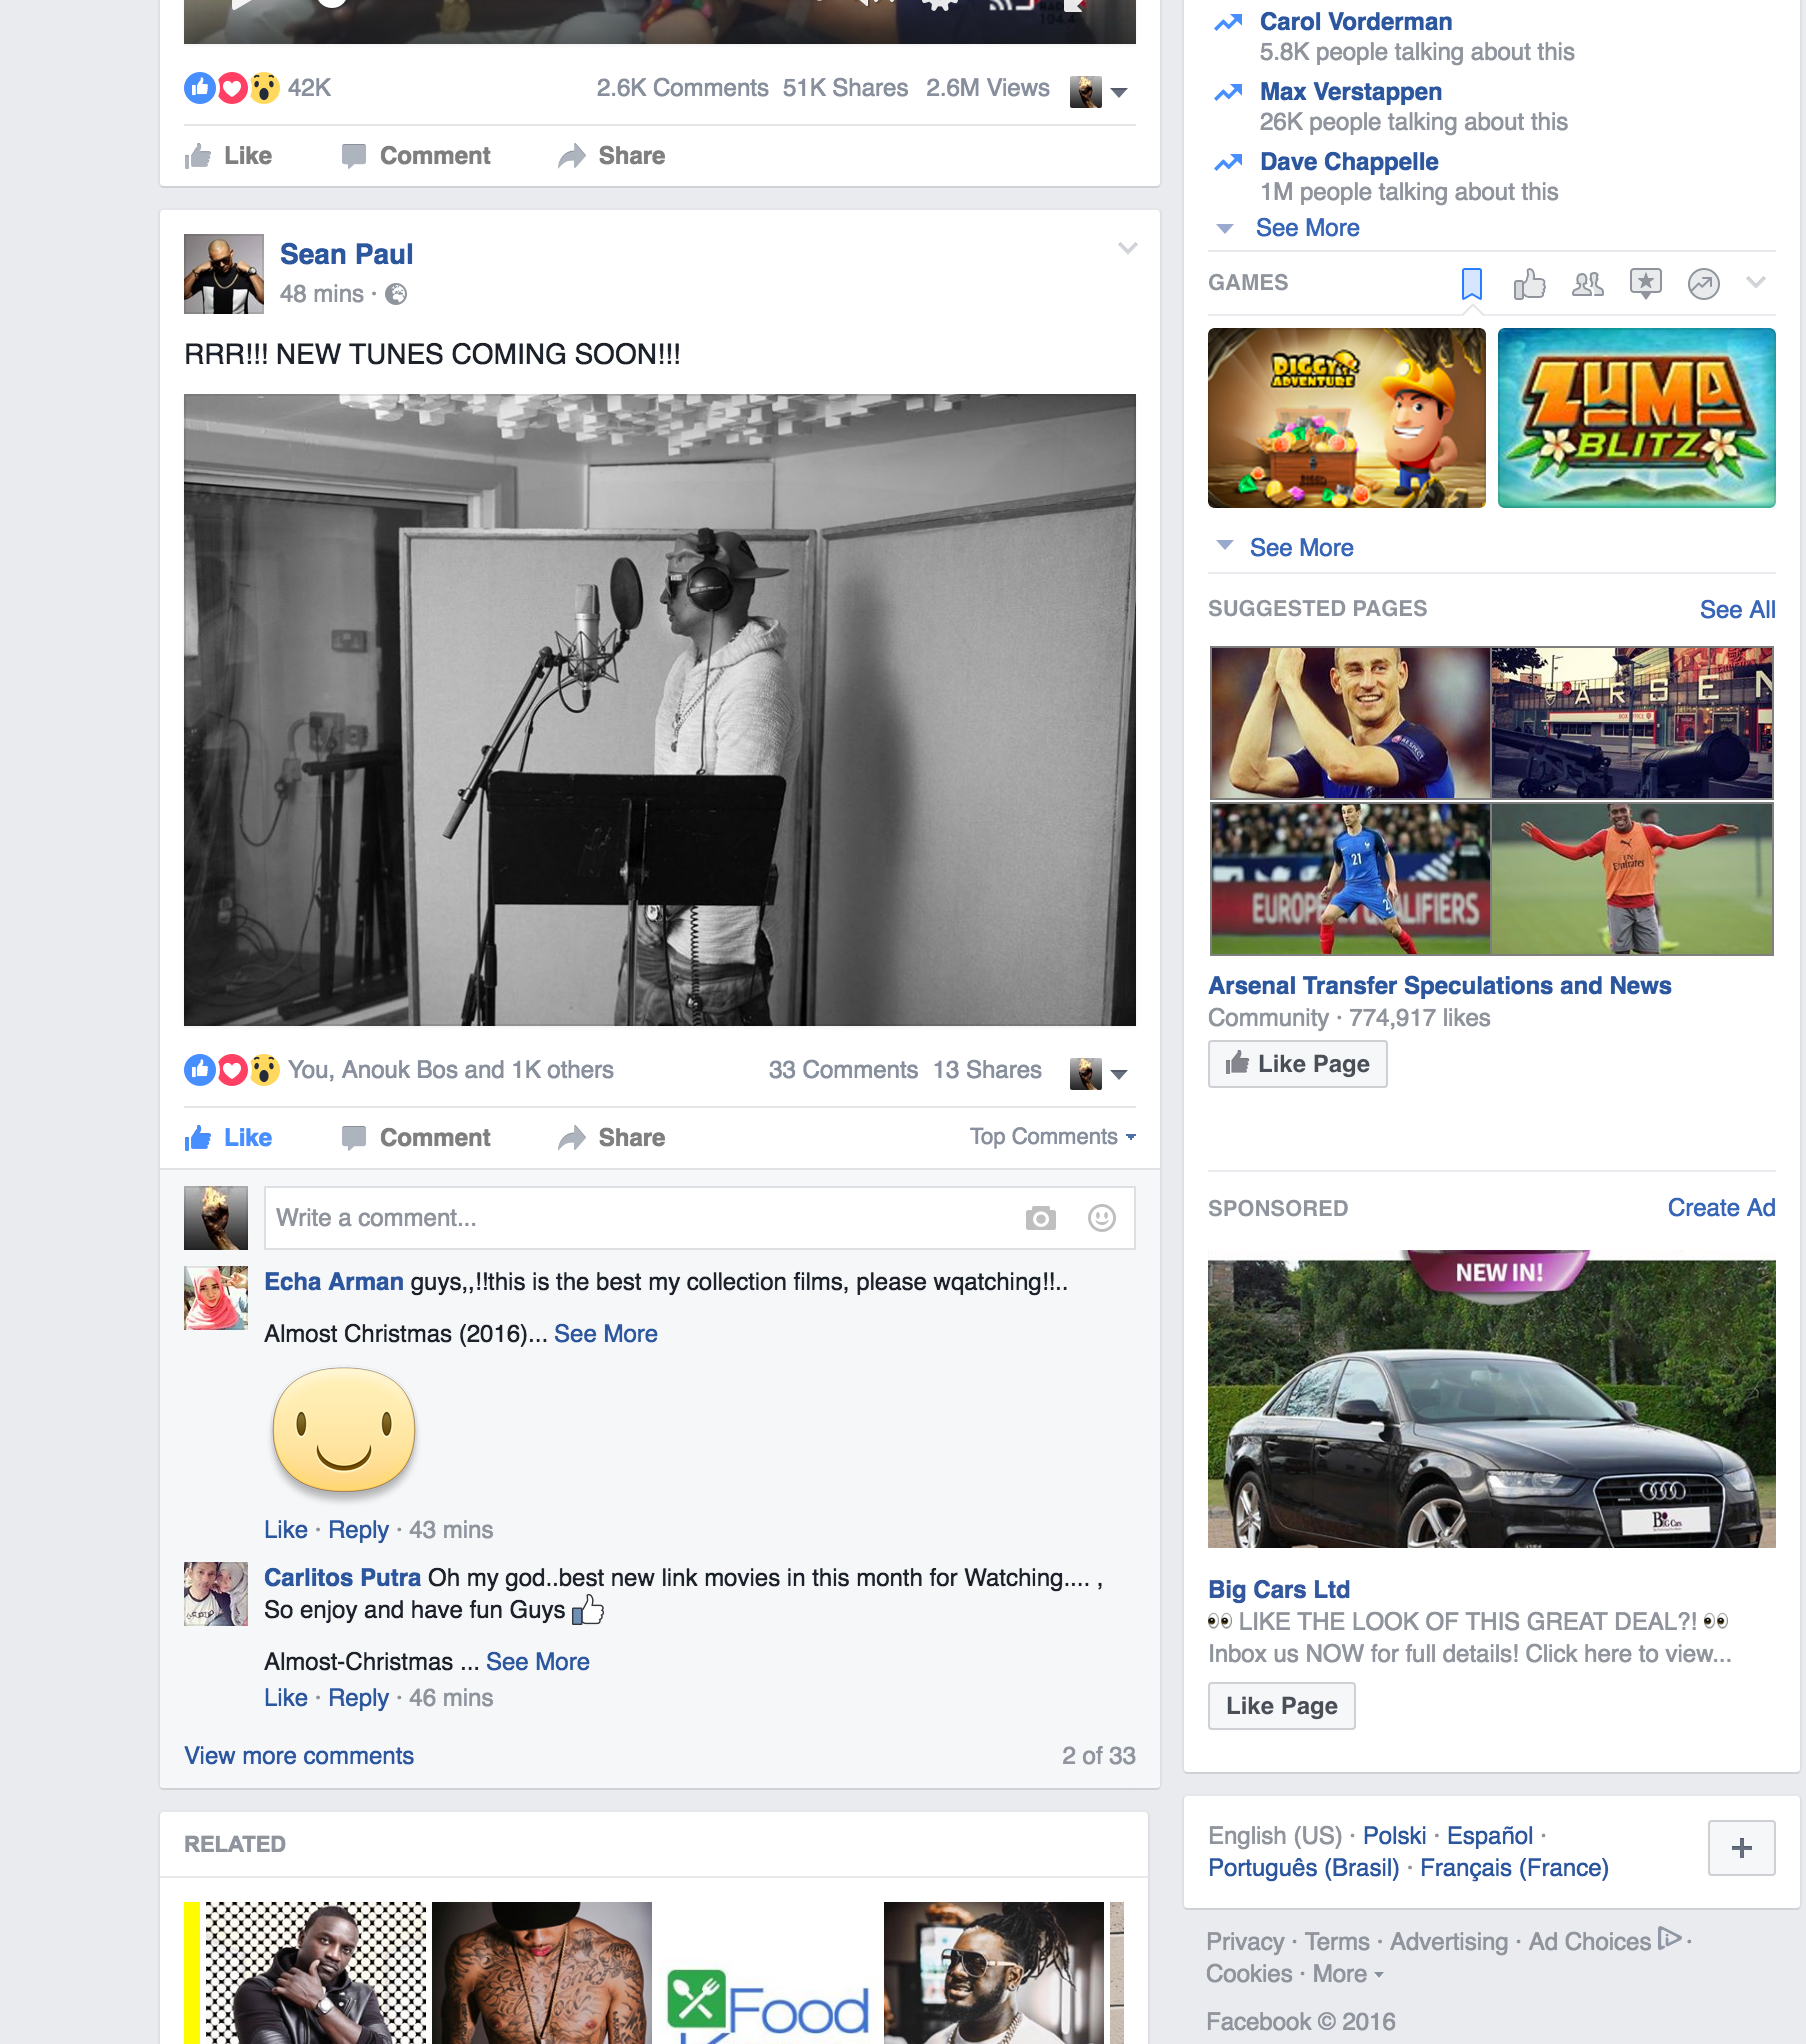The height and width of the screenshot is (2044, 1806).
Task: Open the Zuma Blitz game thumbnail
Action: 1636,418
